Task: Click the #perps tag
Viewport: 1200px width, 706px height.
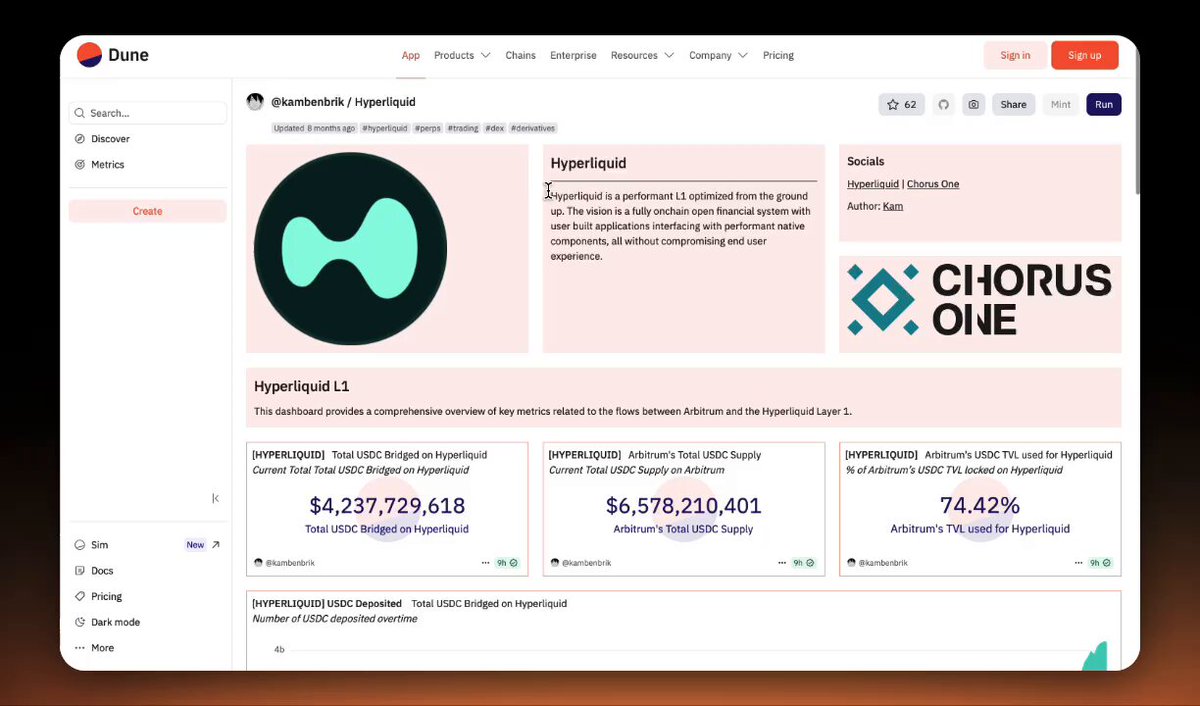Action: pyautogui.click(x=428, y=128)
